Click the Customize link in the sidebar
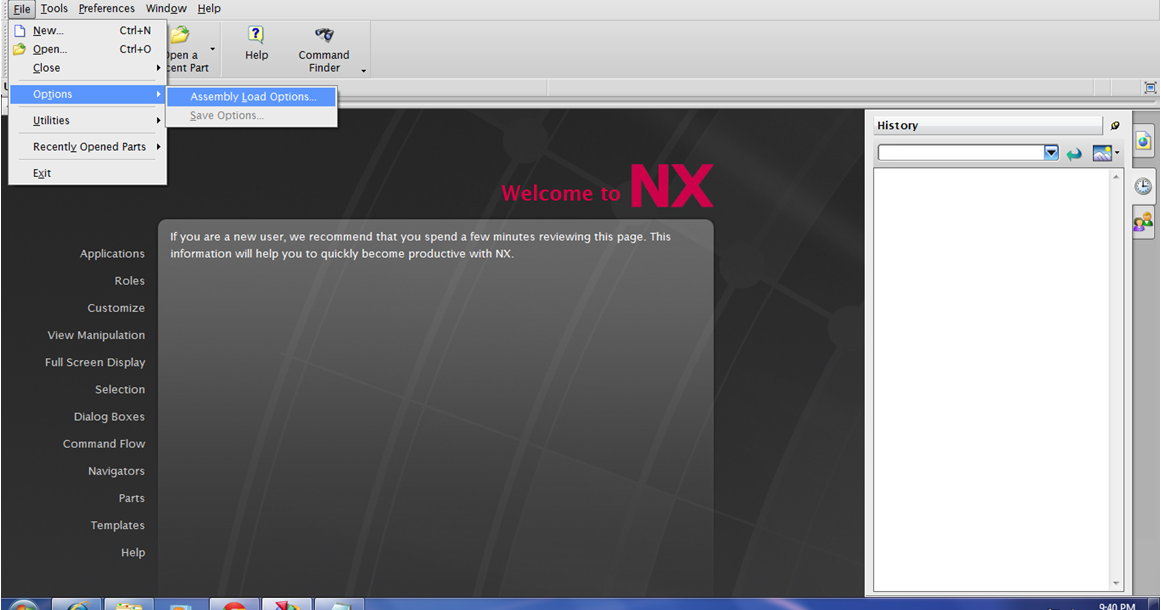 pyautogui.click(x=116, y=307)
